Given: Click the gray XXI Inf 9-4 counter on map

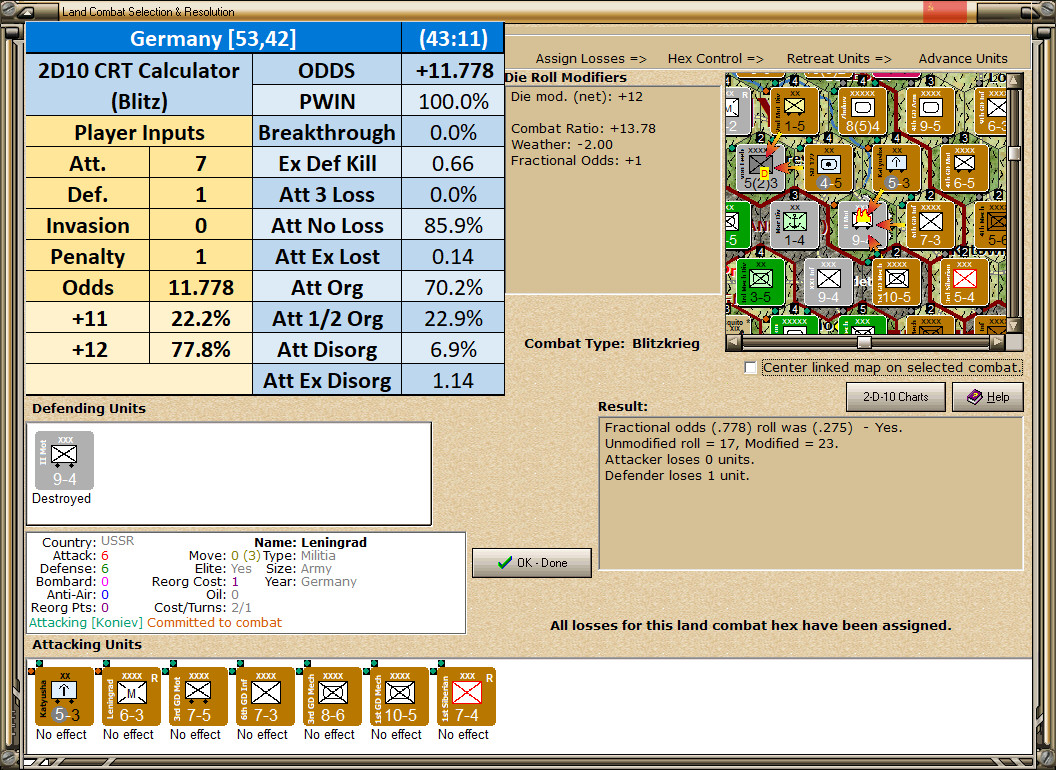Looking at the screenshot, I should pos(829,282).
